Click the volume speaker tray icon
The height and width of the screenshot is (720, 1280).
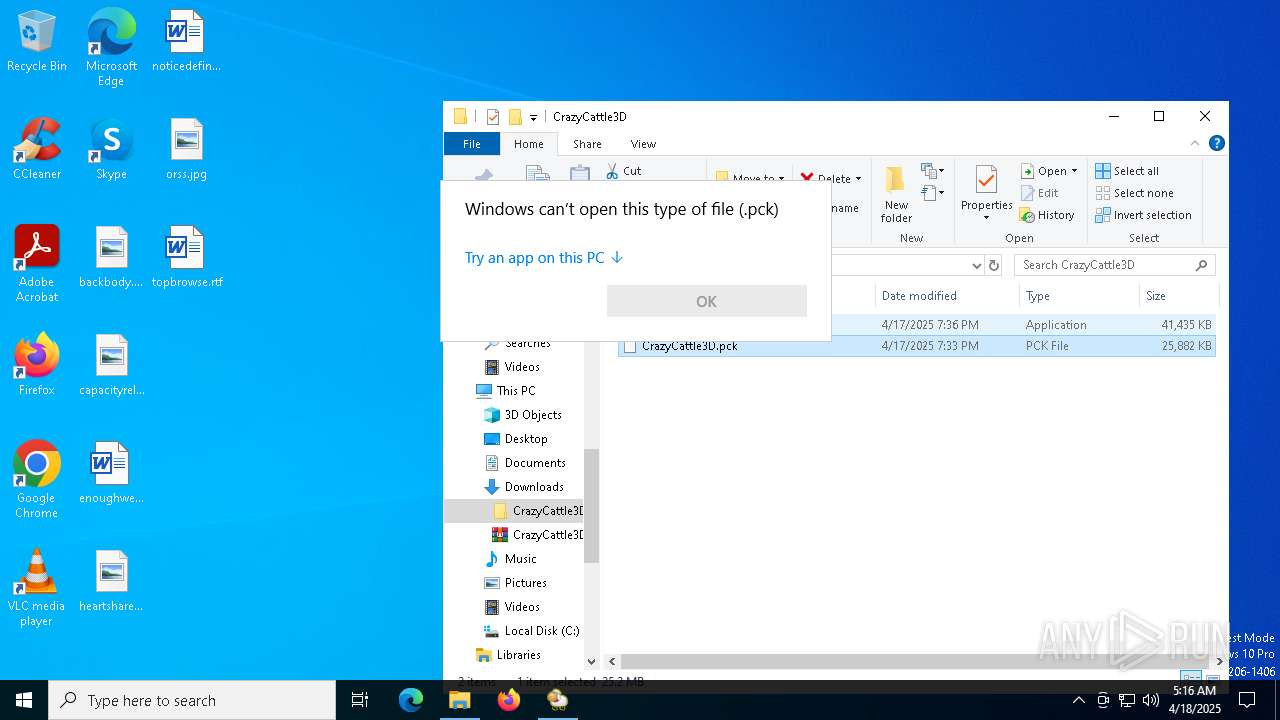point(1150,700)
